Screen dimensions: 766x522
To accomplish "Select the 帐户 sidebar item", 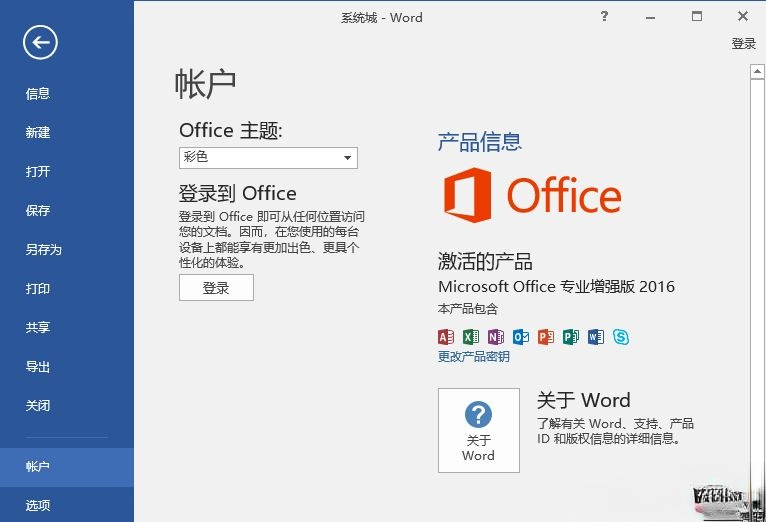I will pyautogui.click(x=67, y=467).
